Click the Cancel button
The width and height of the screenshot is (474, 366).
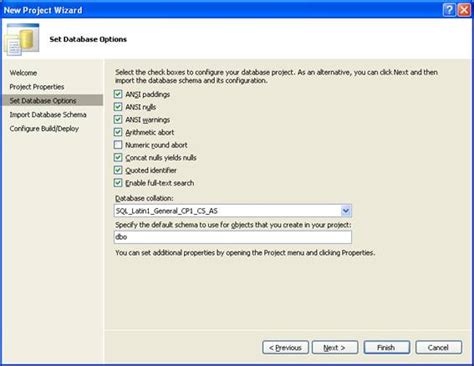(x=439, y=348)
